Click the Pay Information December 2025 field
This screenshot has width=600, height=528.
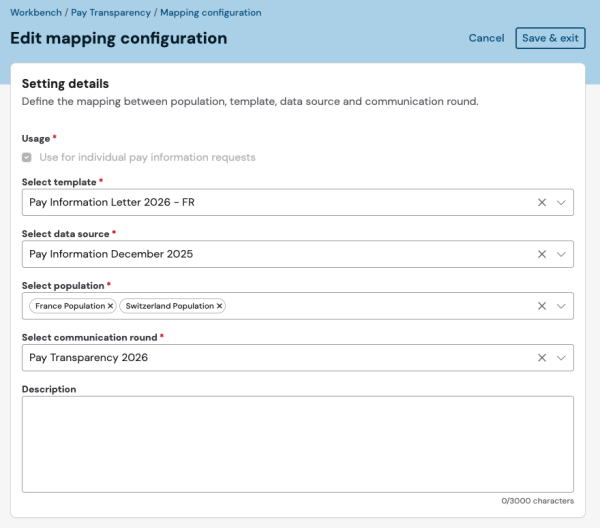pos(298,254)
